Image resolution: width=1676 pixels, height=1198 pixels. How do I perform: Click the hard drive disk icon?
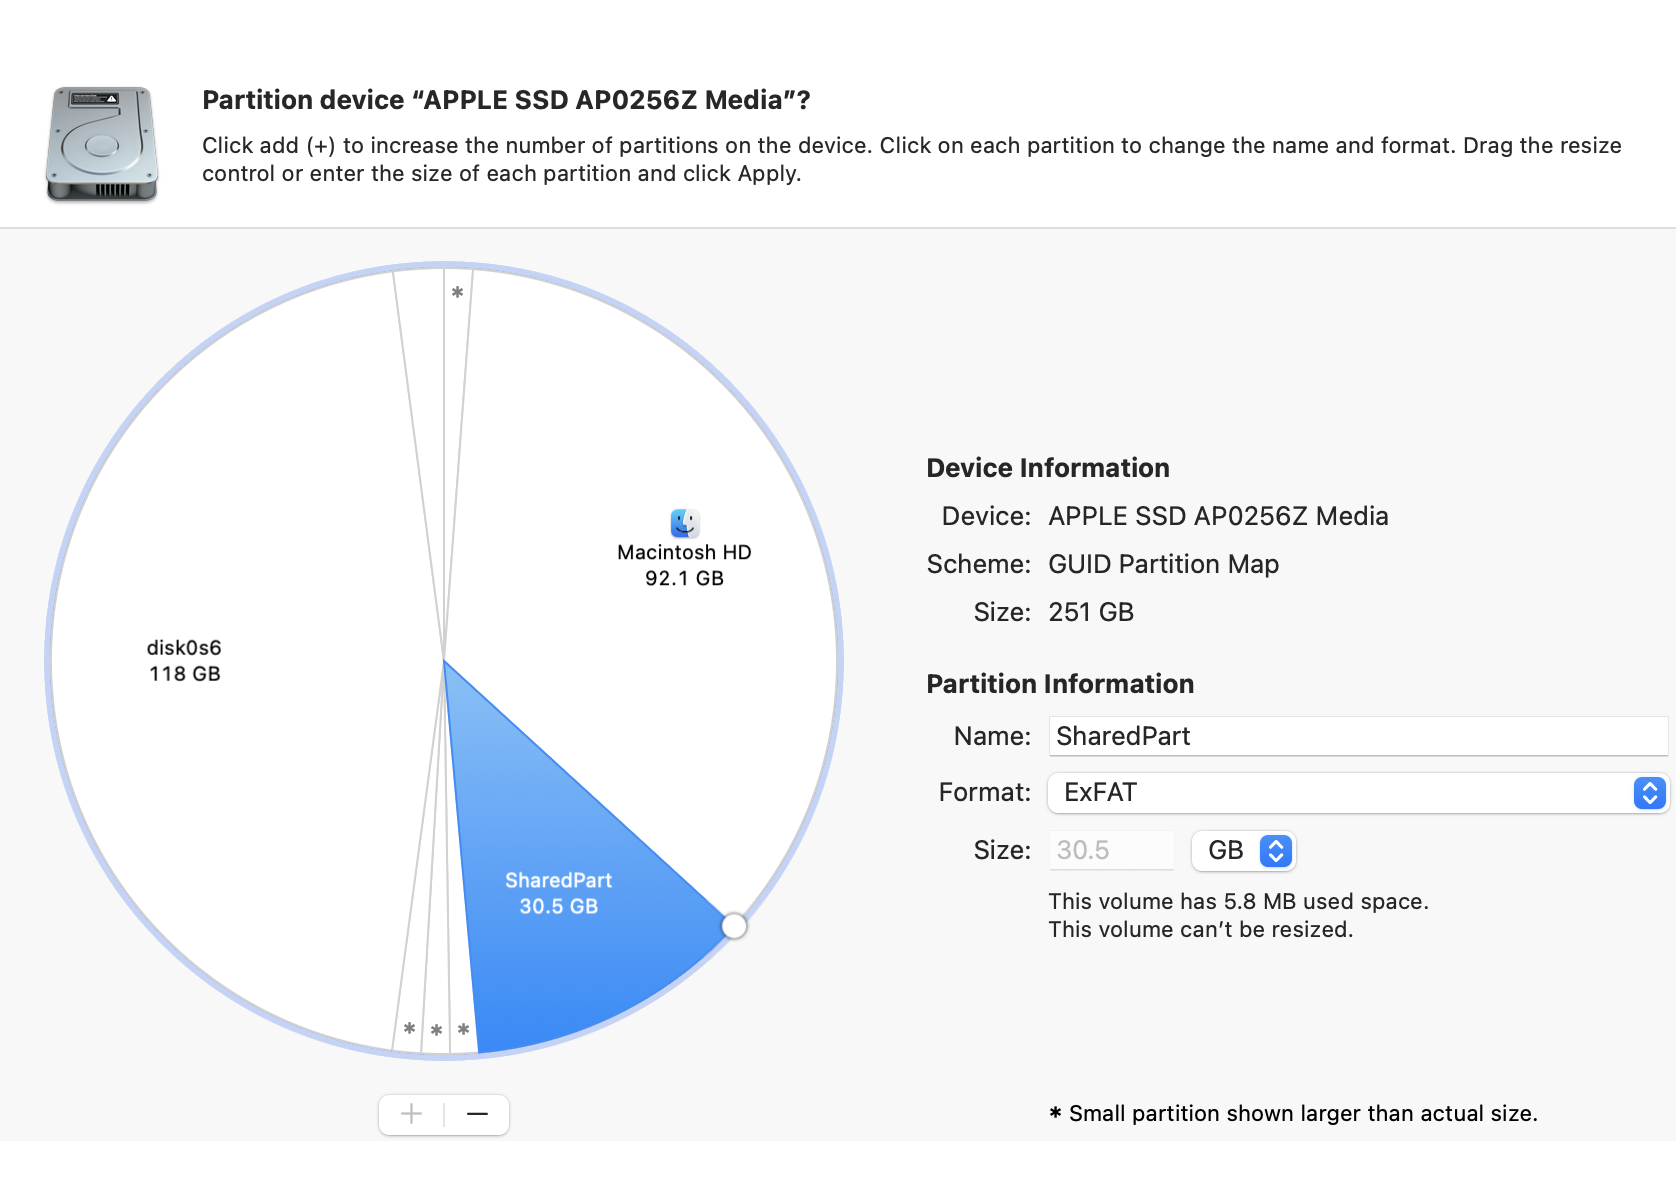pyautogui.click(x=102, y=143)
